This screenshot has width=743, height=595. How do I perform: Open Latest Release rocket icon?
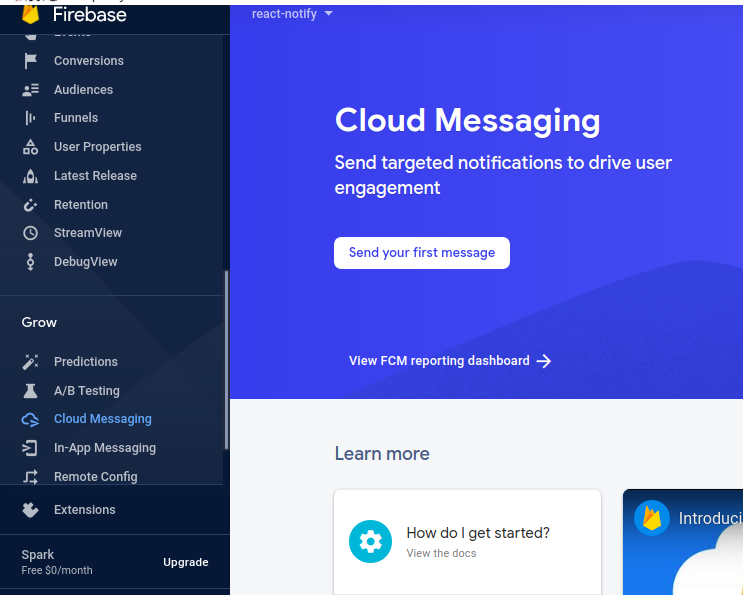pyautogui.click(x=30, y=176)
